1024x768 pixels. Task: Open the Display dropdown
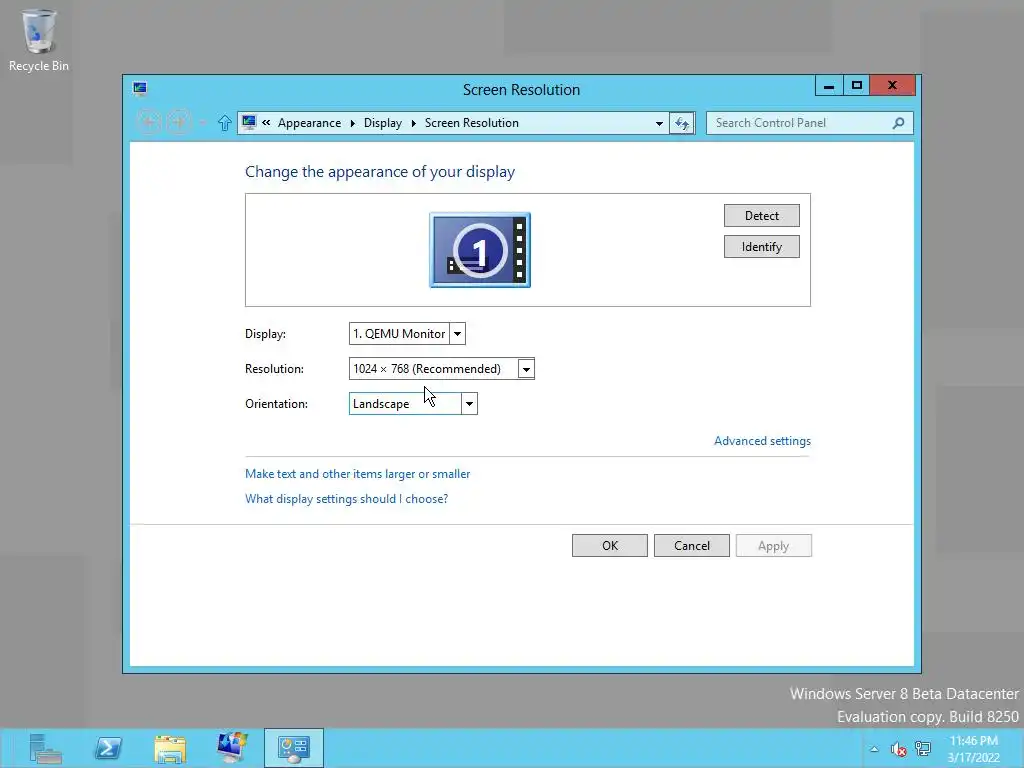458,334
